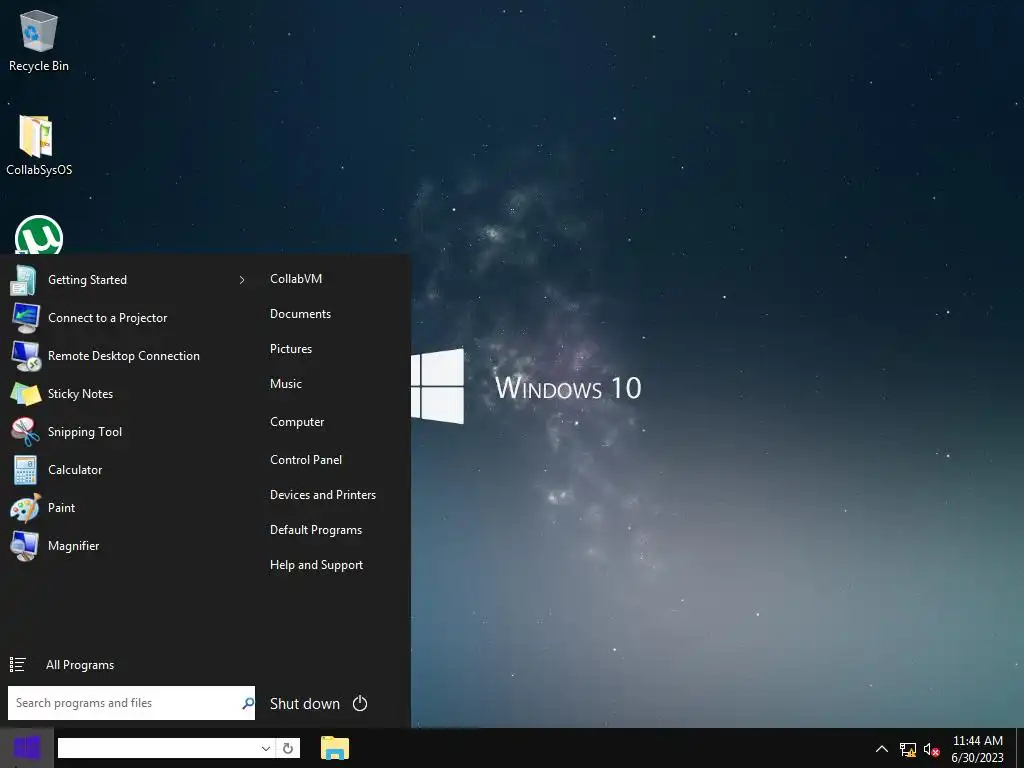
Task: Click the network tray icon
Action: pos(908,750)
